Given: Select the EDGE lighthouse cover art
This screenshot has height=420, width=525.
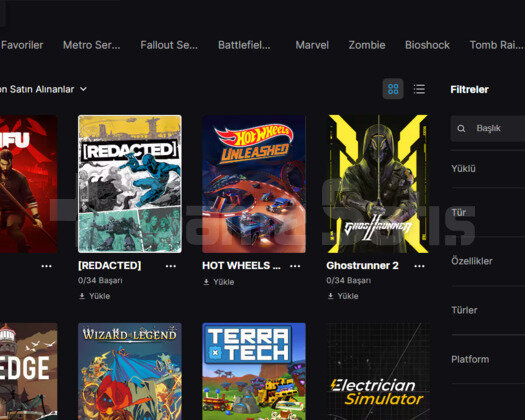Looking at the screenshot, I should (28, 371).
